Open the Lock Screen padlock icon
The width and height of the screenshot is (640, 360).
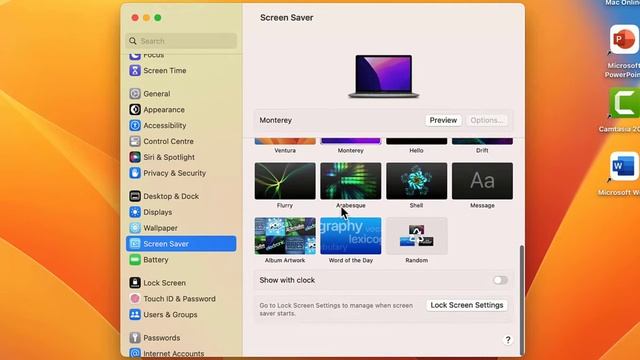135,282
